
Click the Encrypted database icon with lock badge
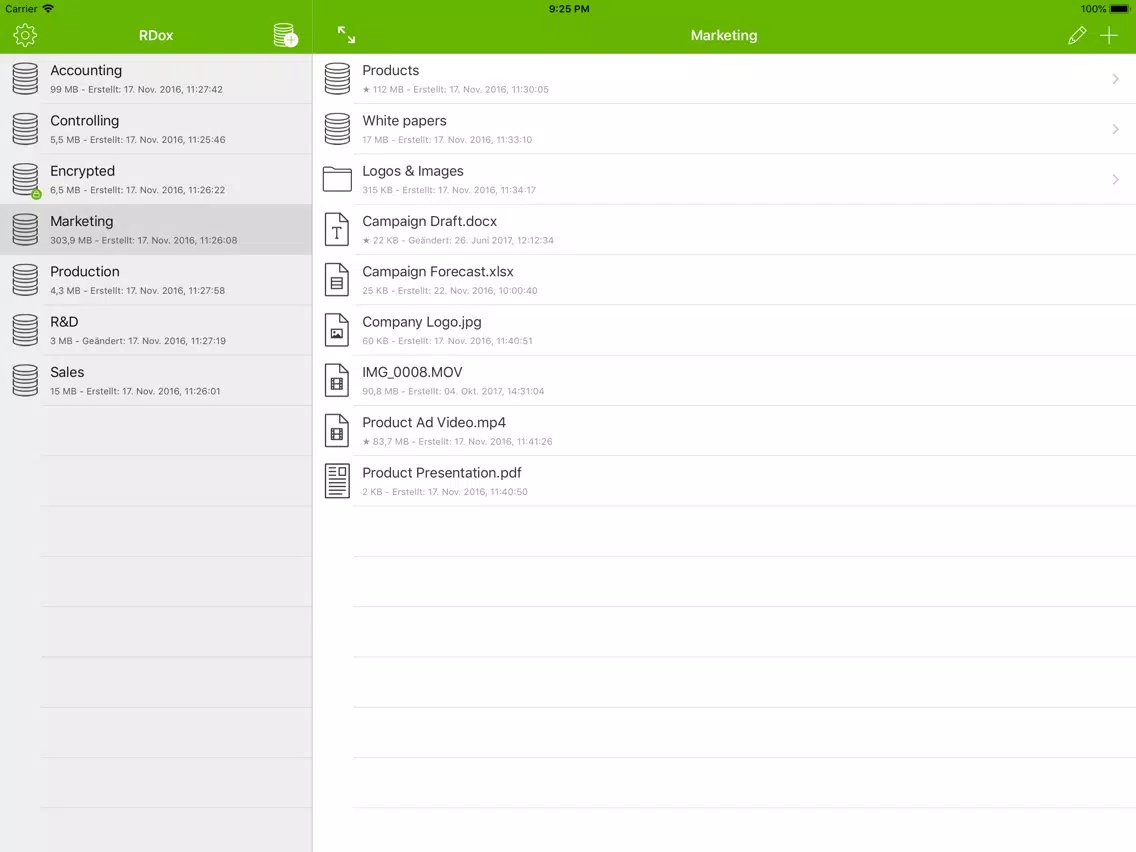click(x=26, y=180)
